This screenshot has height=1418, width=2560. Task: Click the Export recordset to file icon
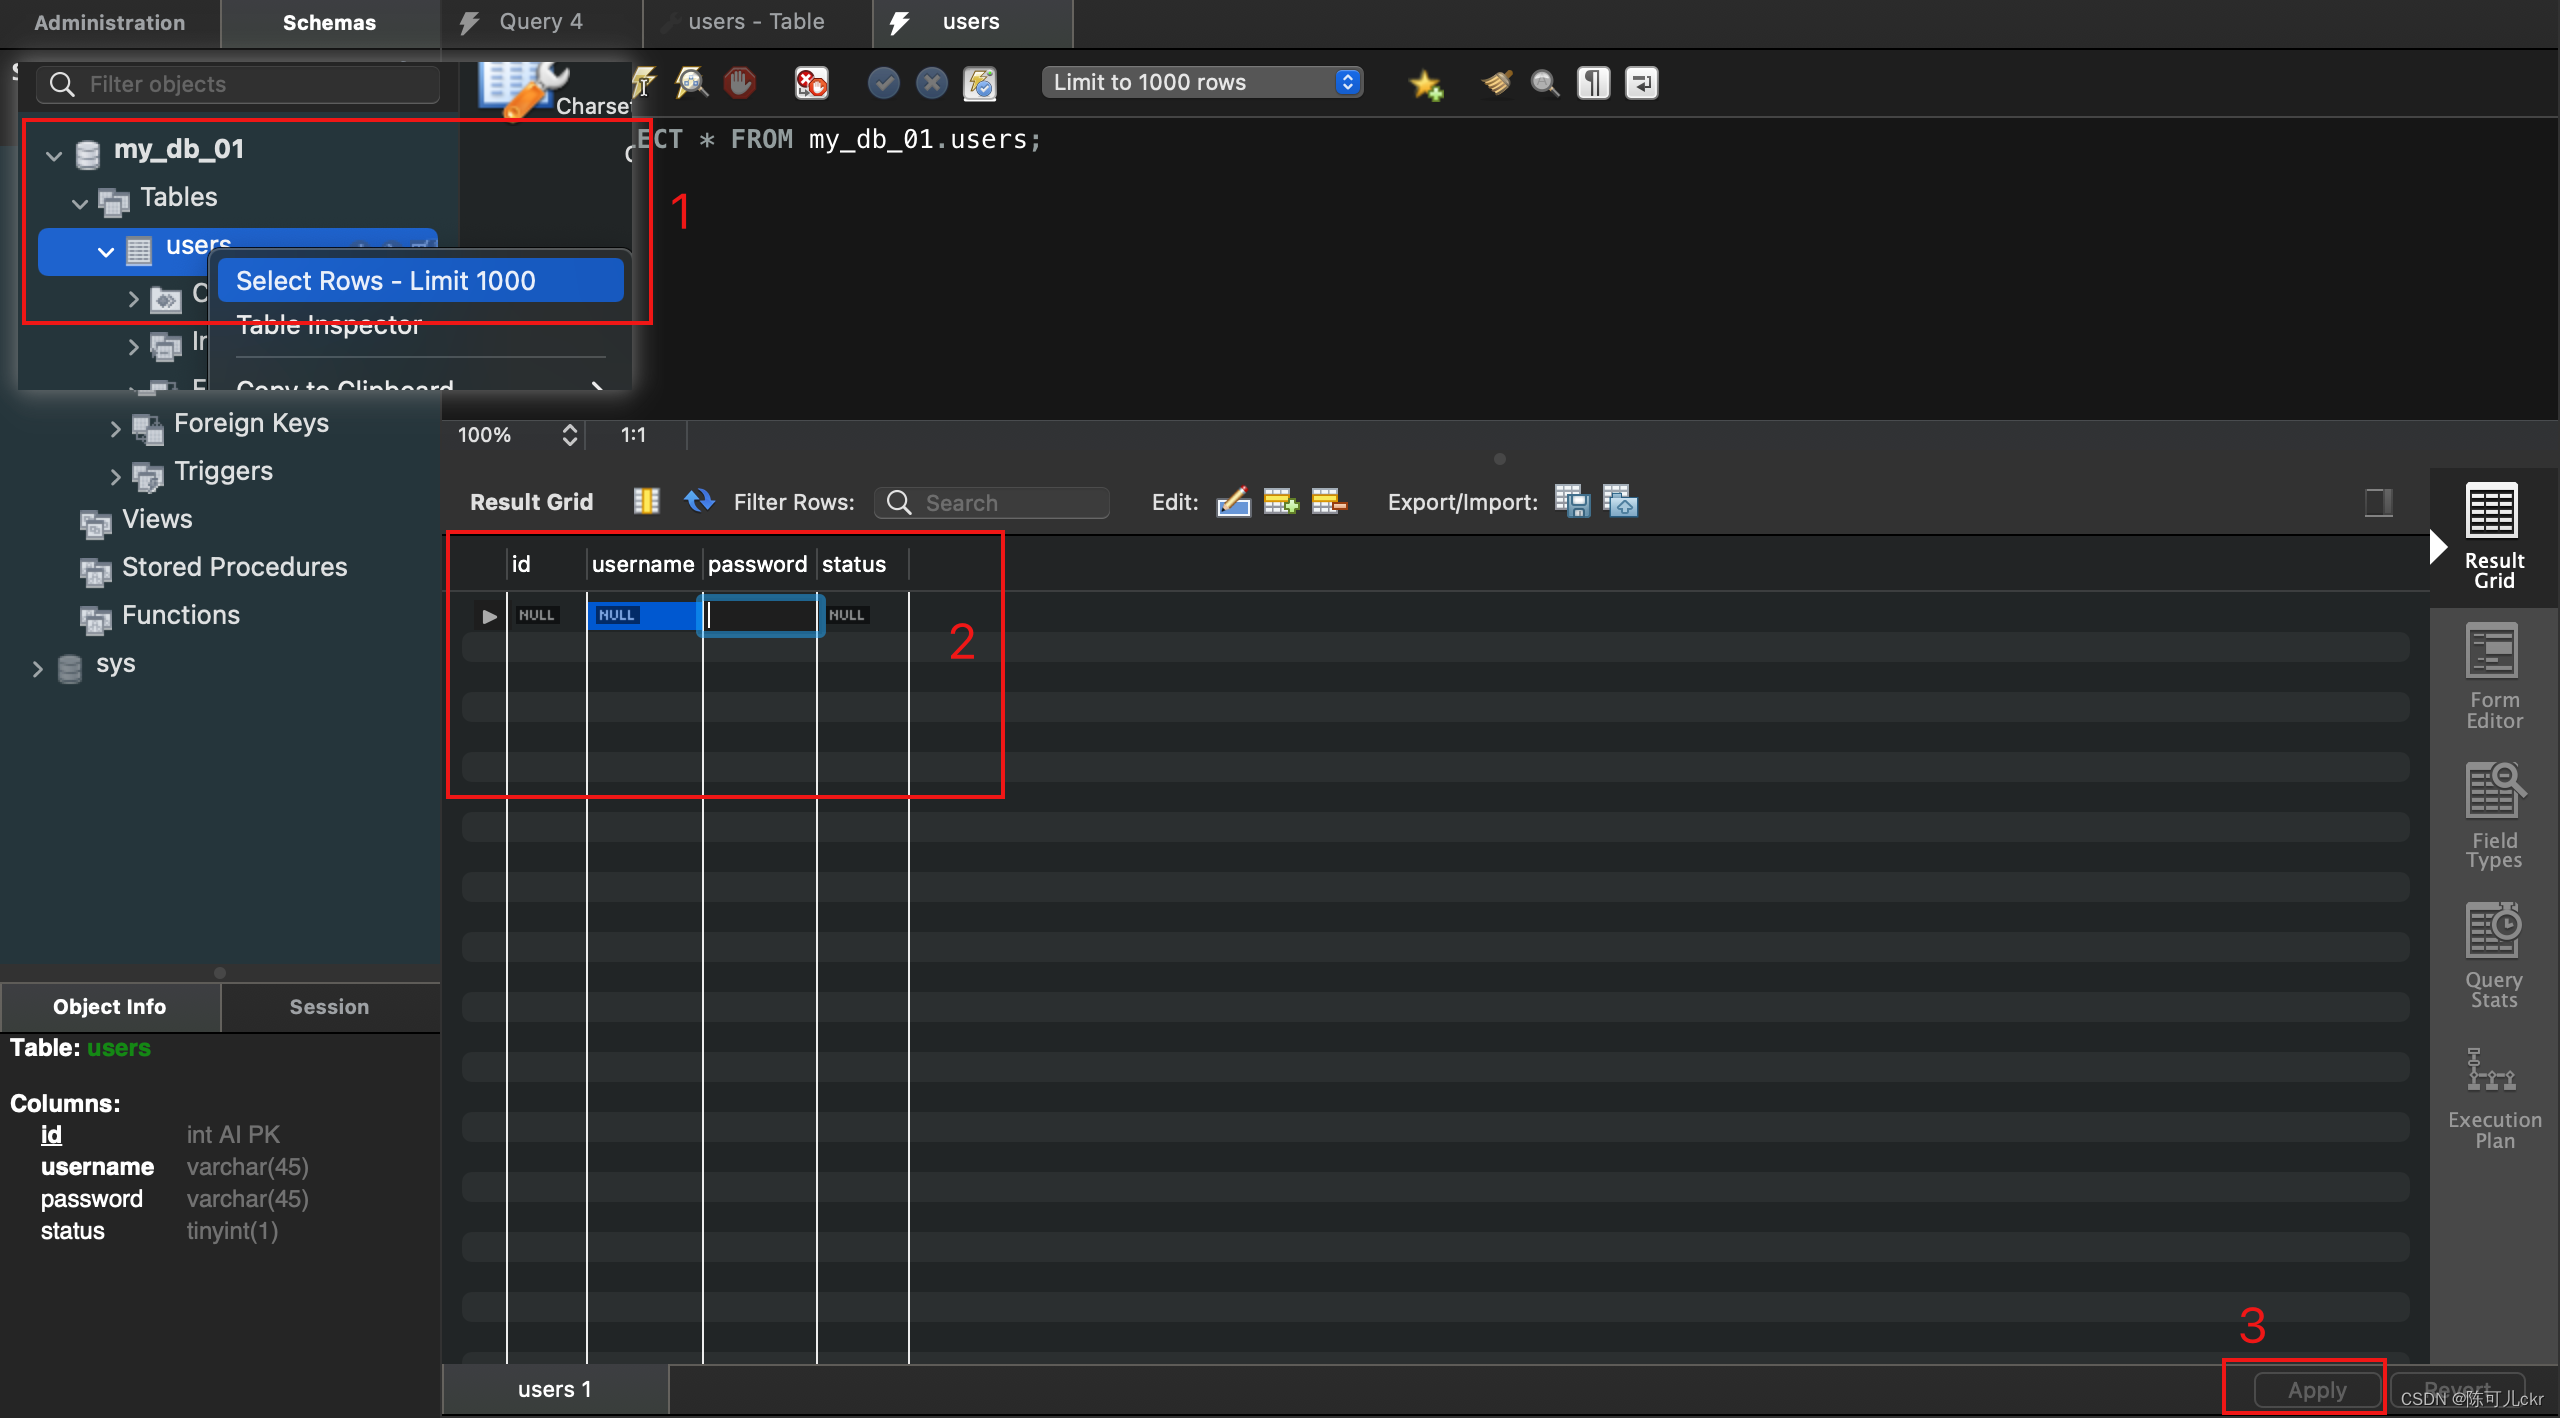pyautogui.click(x=1571, y=501)
